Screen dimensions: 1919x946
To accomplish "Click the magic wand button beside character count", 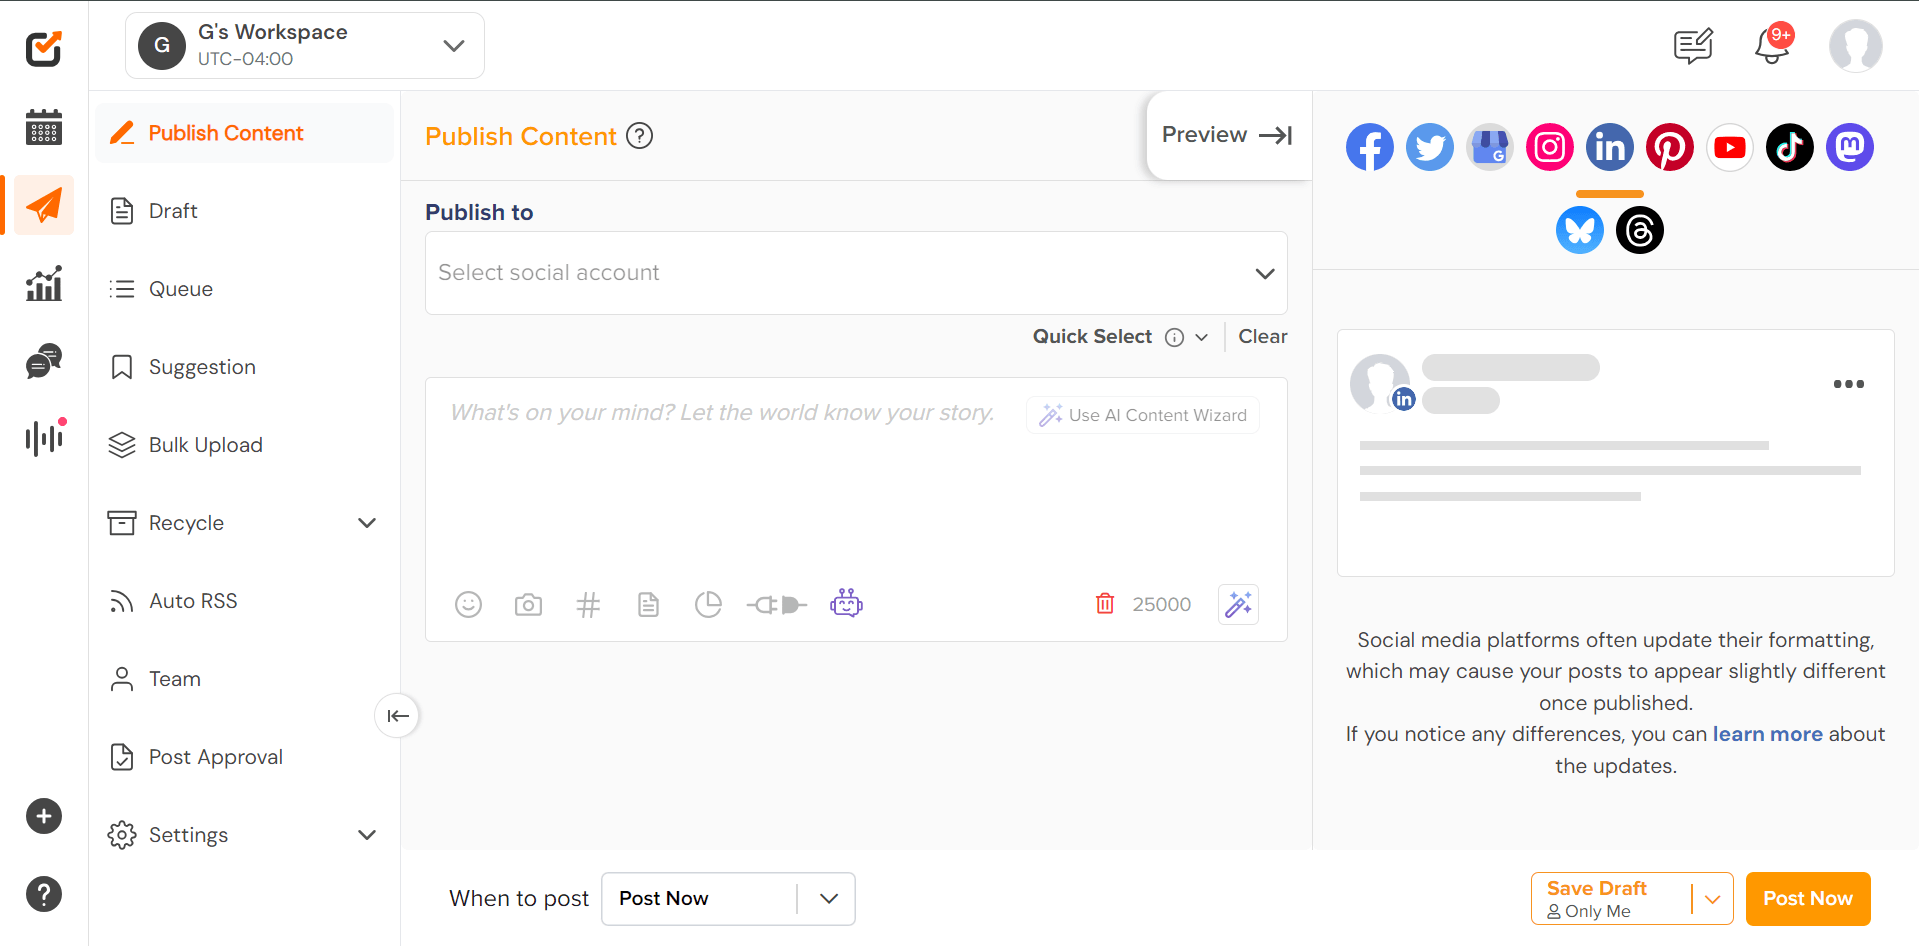I will click(x=1238, y=604).
